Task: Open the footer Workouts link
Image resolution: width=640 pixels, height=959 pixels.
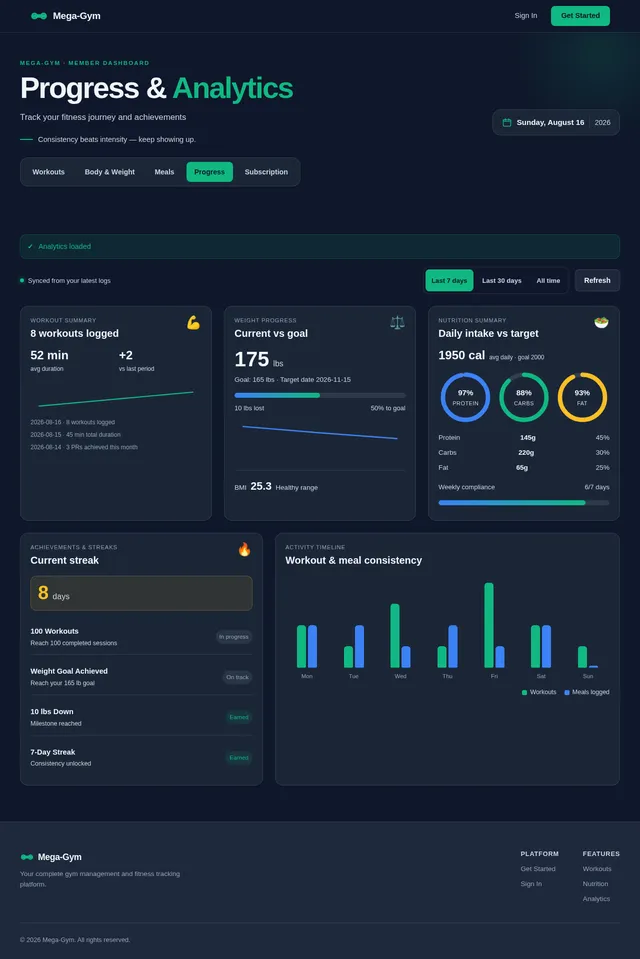Action: click(x=597, y=868)
